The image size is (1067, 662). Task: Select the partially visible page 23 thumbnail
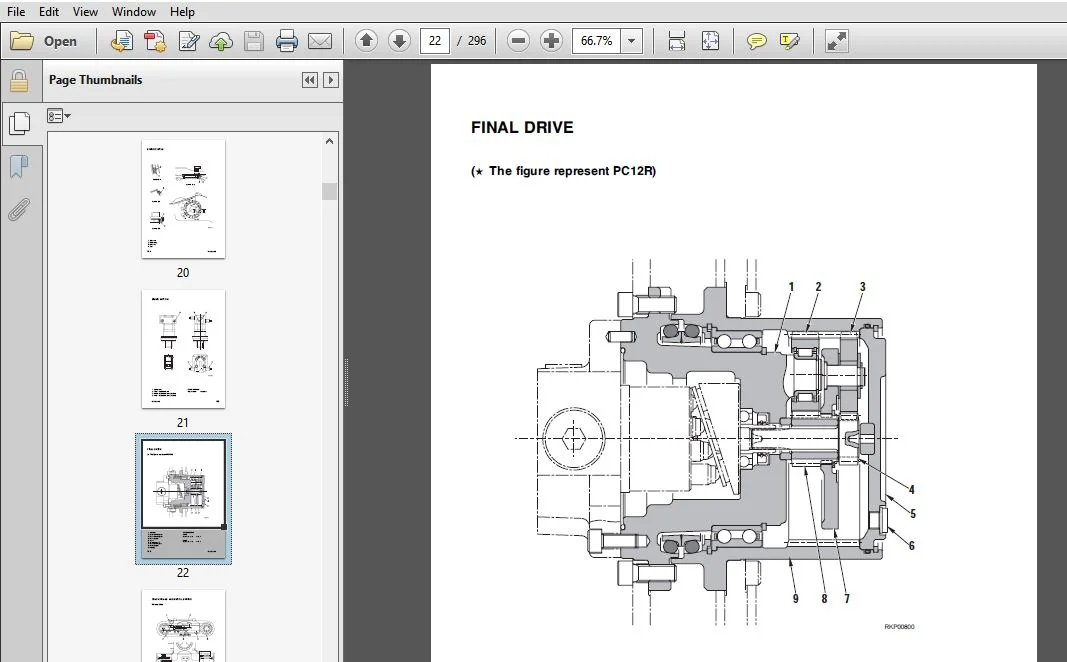pyautogui.click(x=183, y=625)
